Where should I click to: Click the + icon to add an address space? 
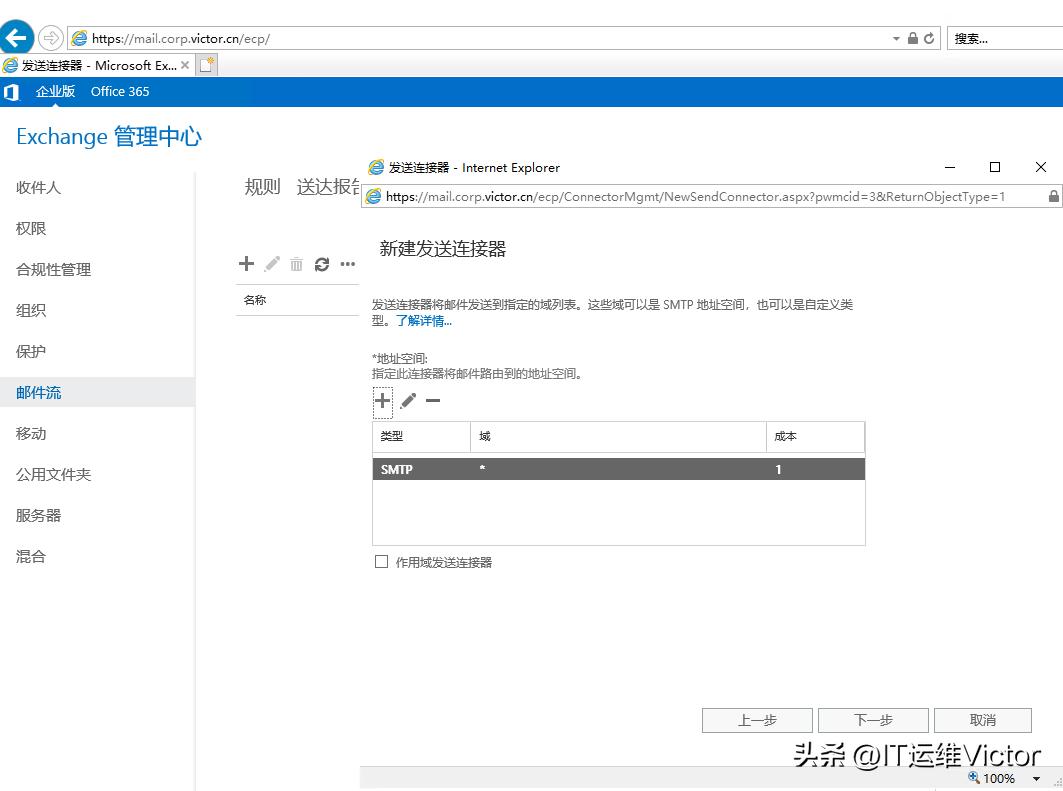coord(382,401)
